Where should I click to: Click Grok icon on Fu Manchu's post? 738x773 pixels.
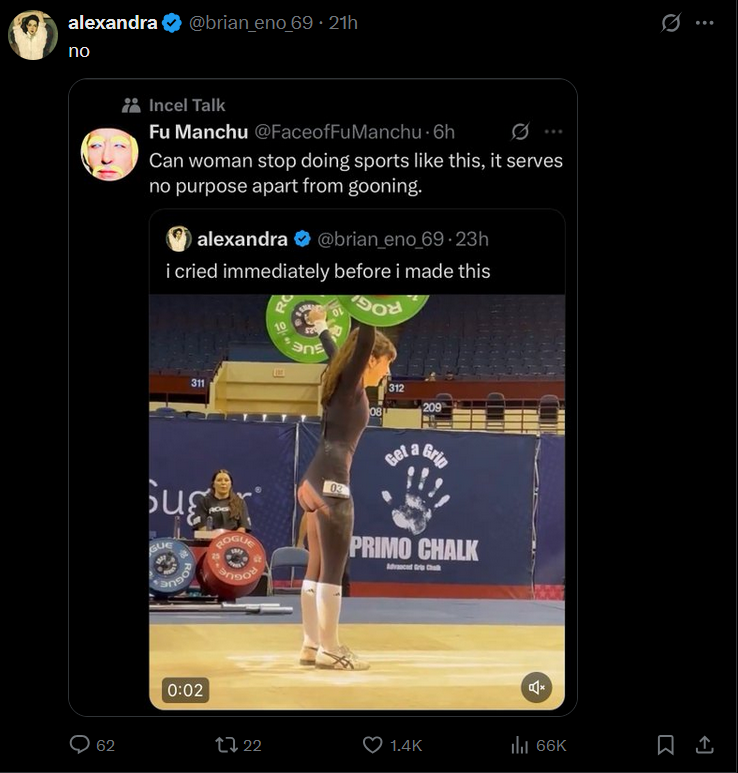click(520, 132)
